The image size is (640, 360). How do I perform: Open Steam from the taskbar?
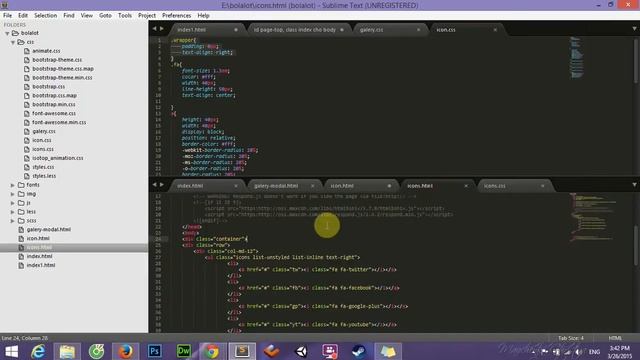point(359,351)
